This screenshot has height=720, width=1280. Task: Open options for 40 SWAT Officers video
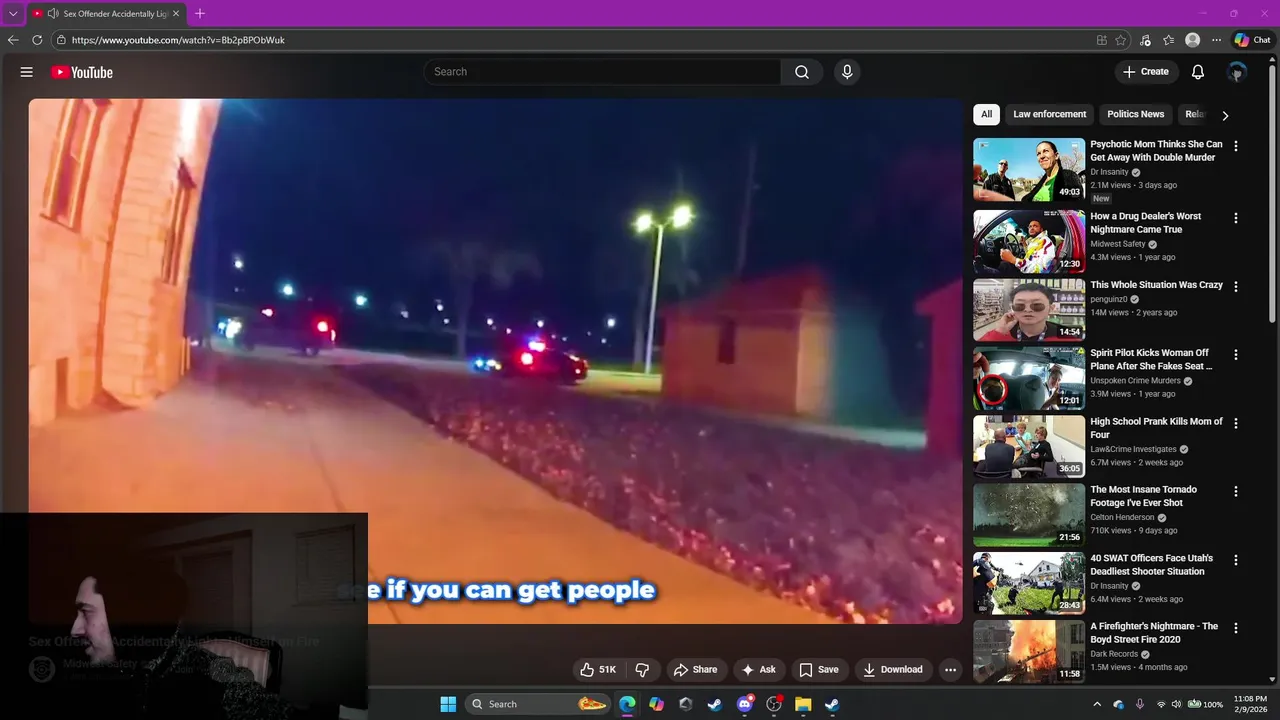(1235, 560)
